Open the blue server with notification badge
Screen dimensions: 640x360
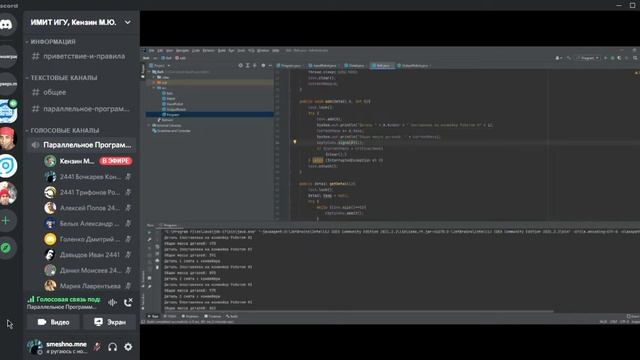8,111
